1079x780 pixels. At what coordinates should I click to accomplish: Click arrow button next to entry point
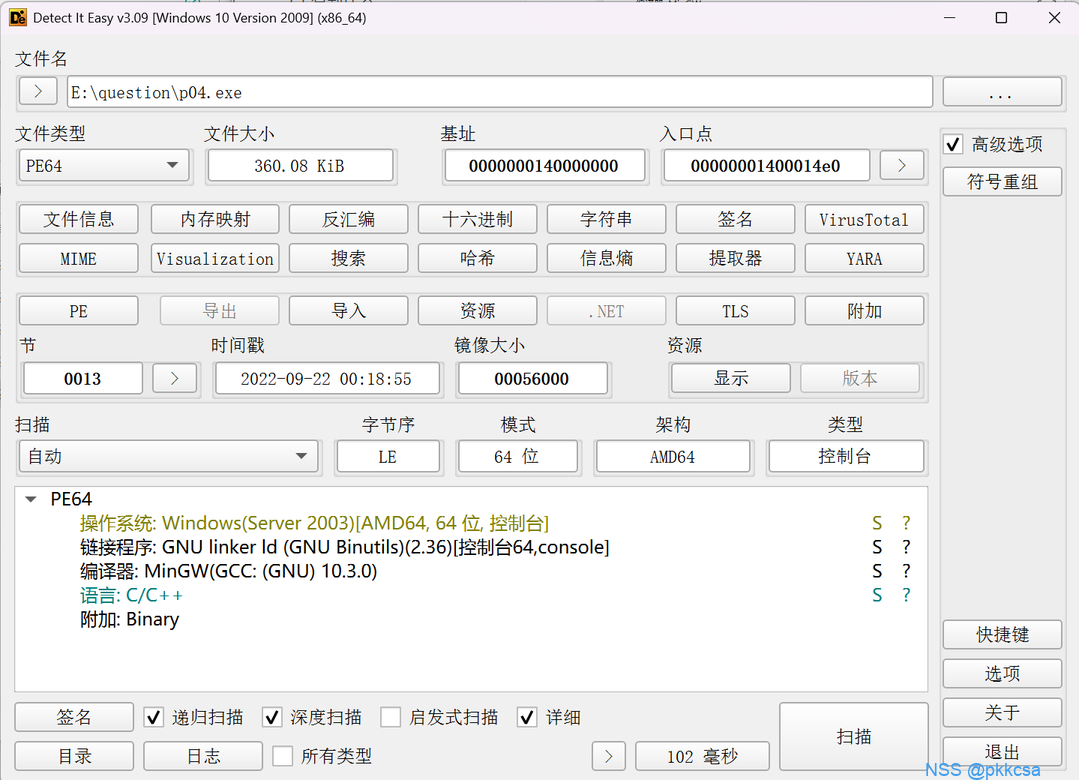coord(902,166)
